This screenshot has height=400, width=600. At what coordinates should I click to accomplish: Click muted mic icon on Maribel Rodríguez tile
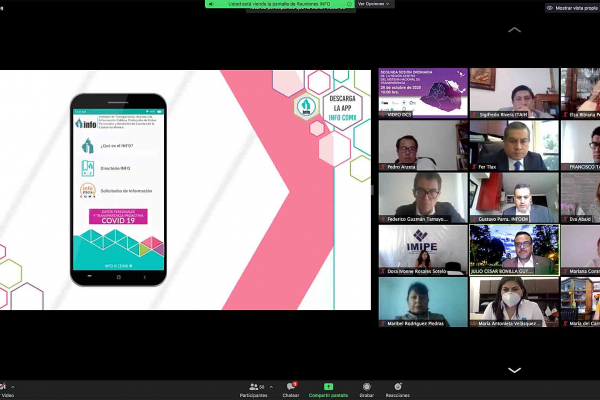(383, 323)
